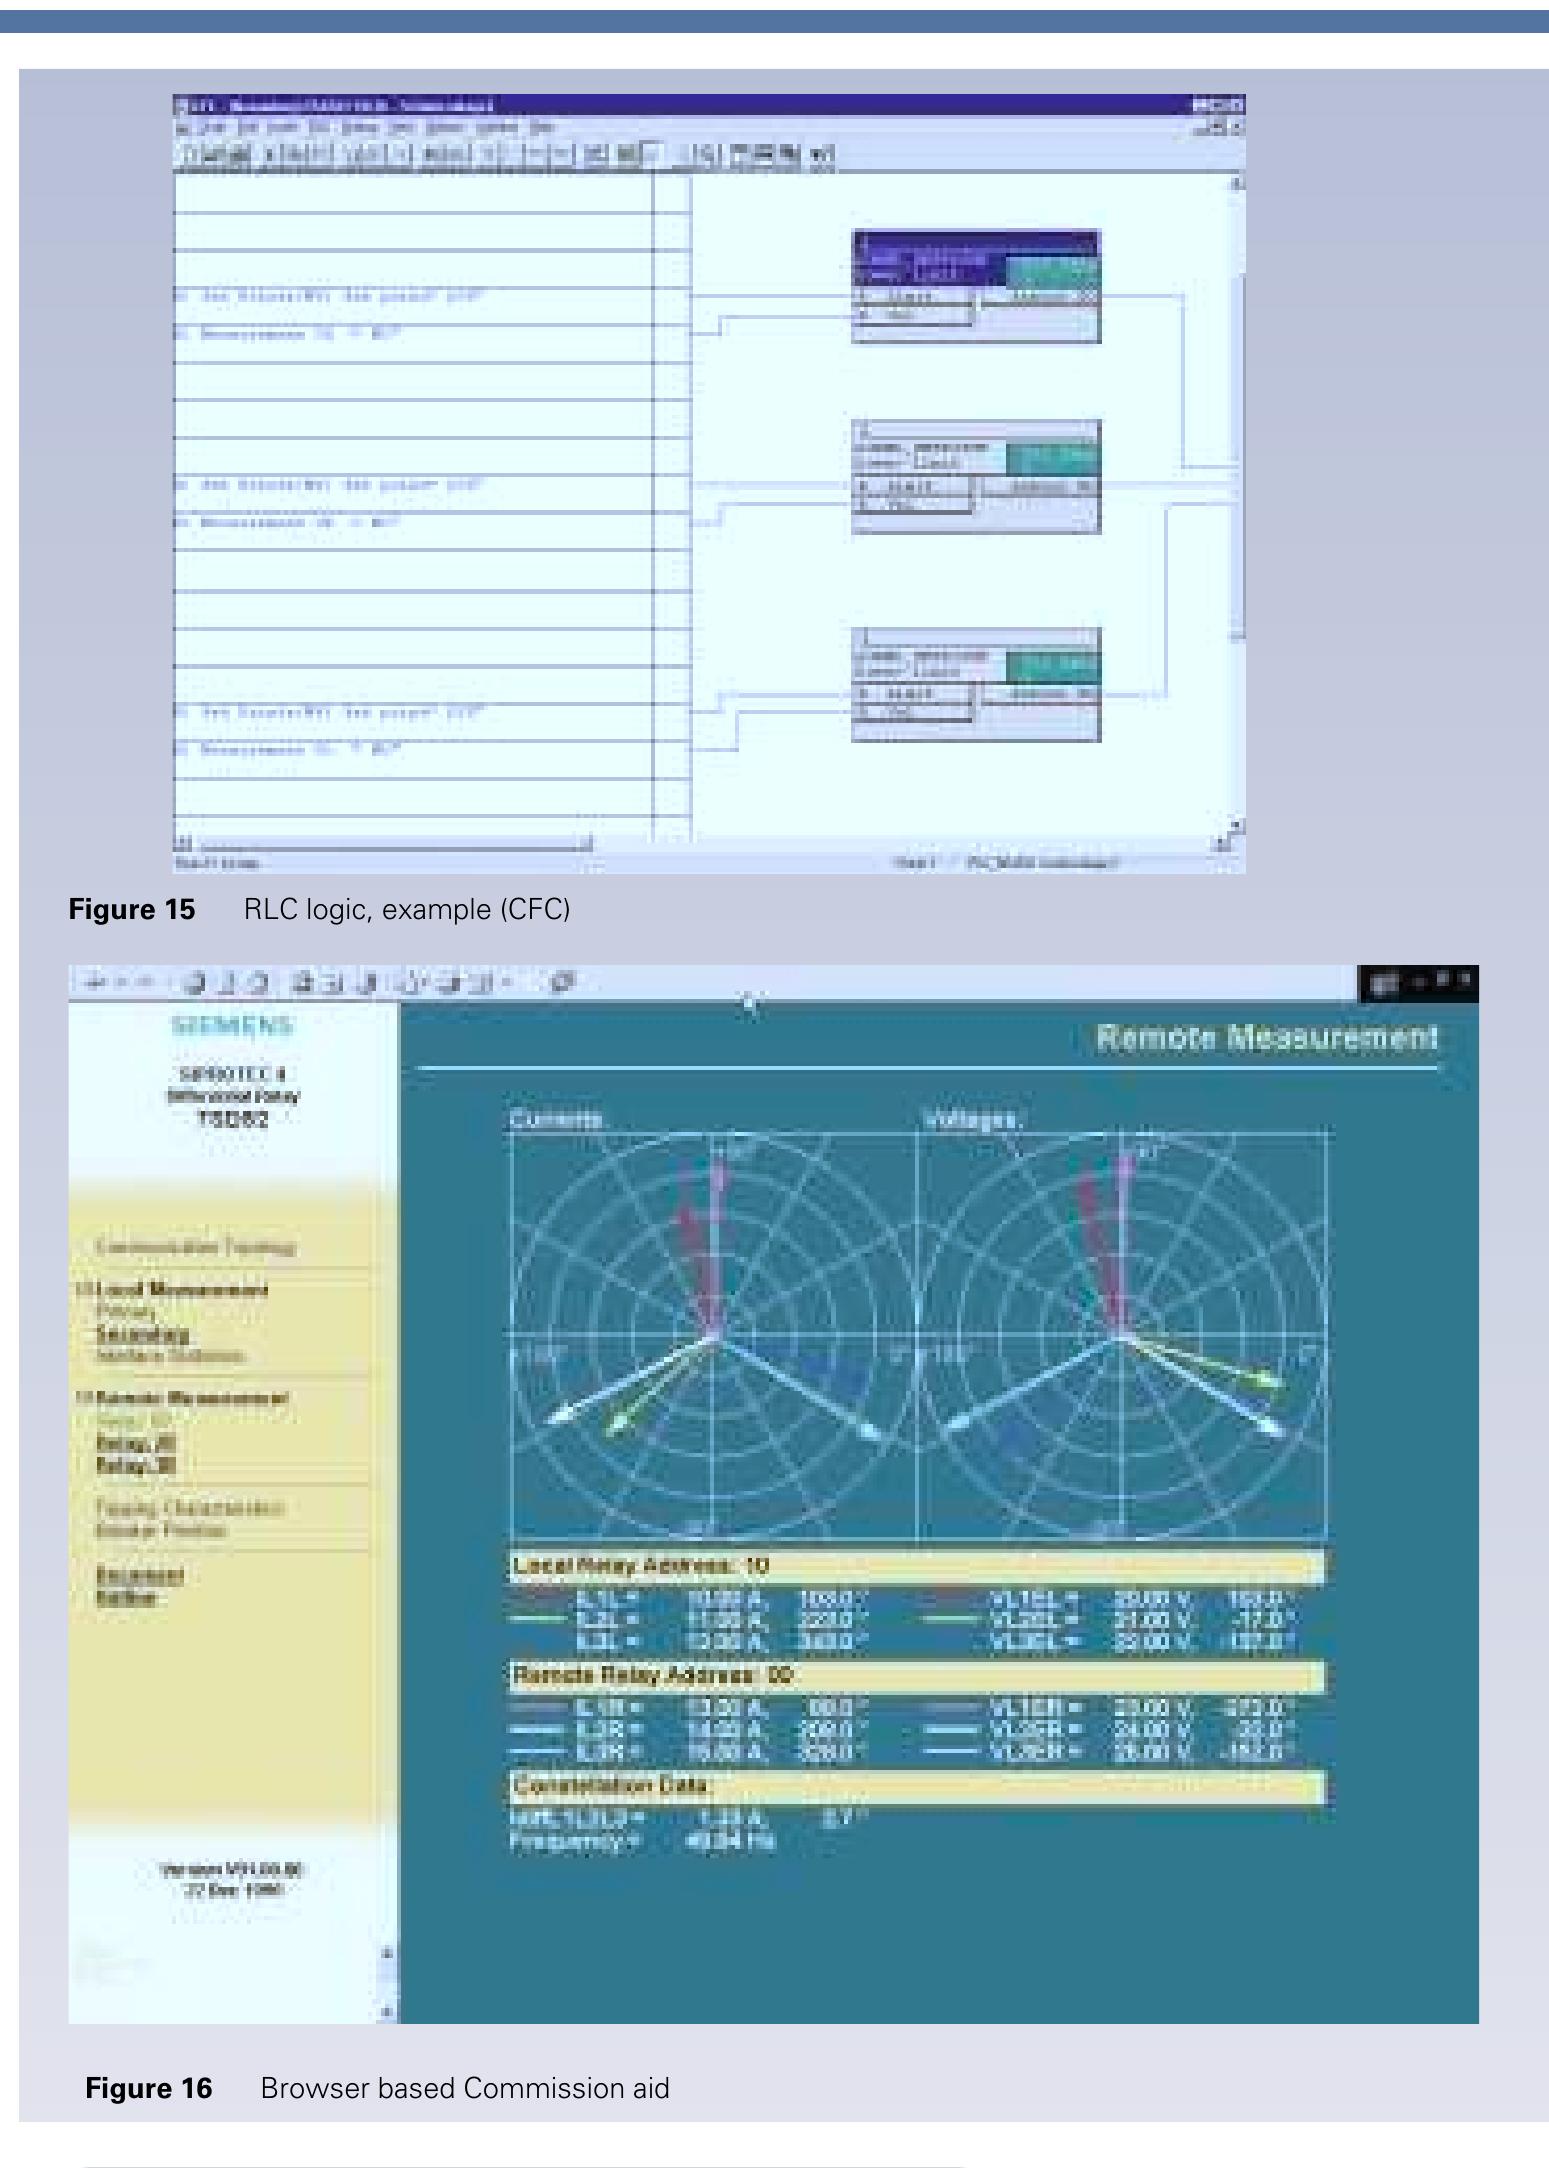Select the top highlighted CFC function block
The height and width of the screenshot is (2168, 1549).
point(975,287)
